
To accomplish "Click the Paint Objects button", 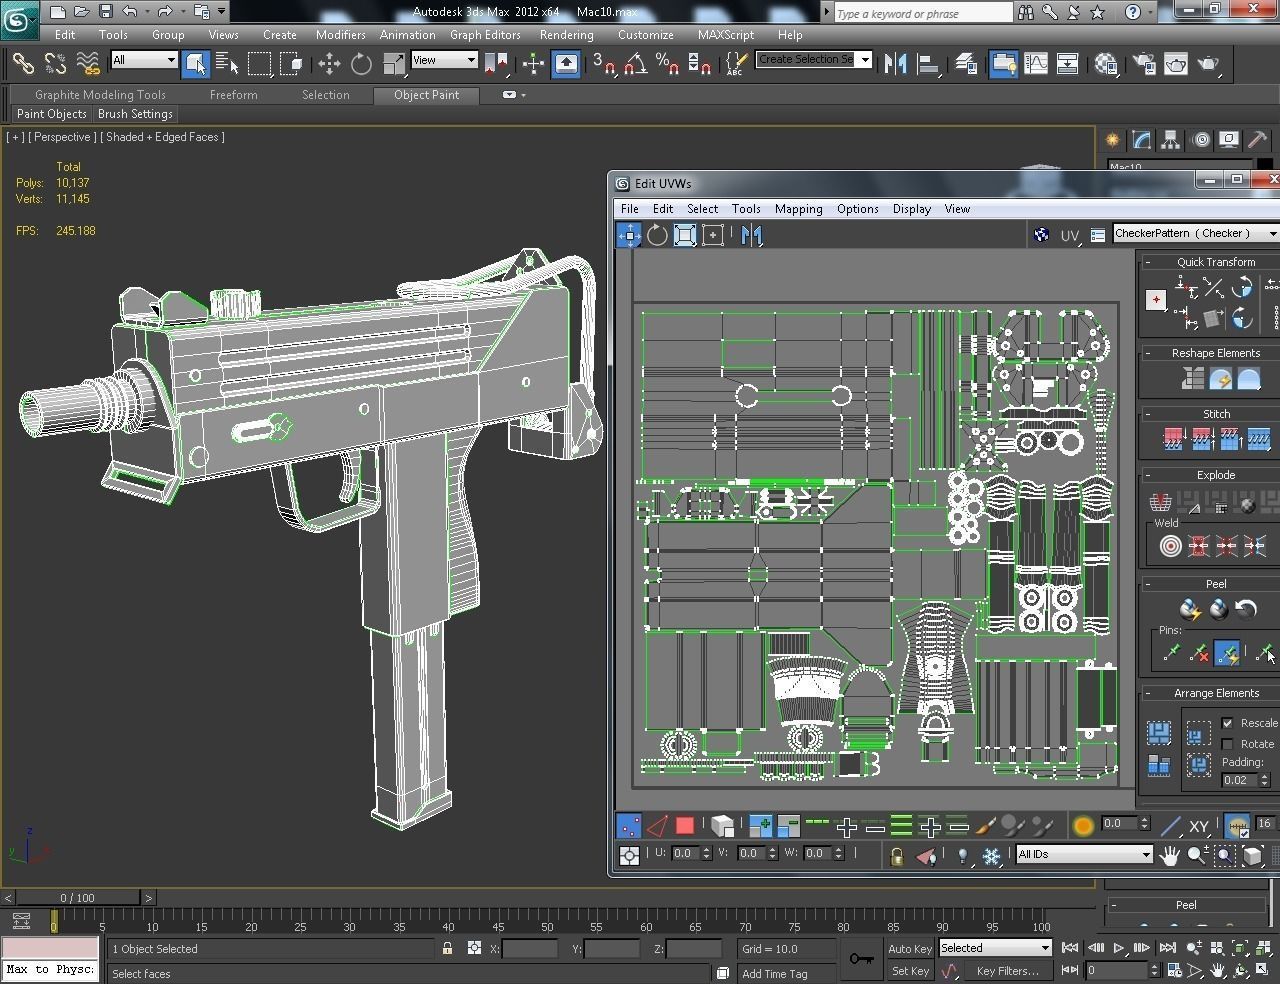I will [x=52, y=114].
